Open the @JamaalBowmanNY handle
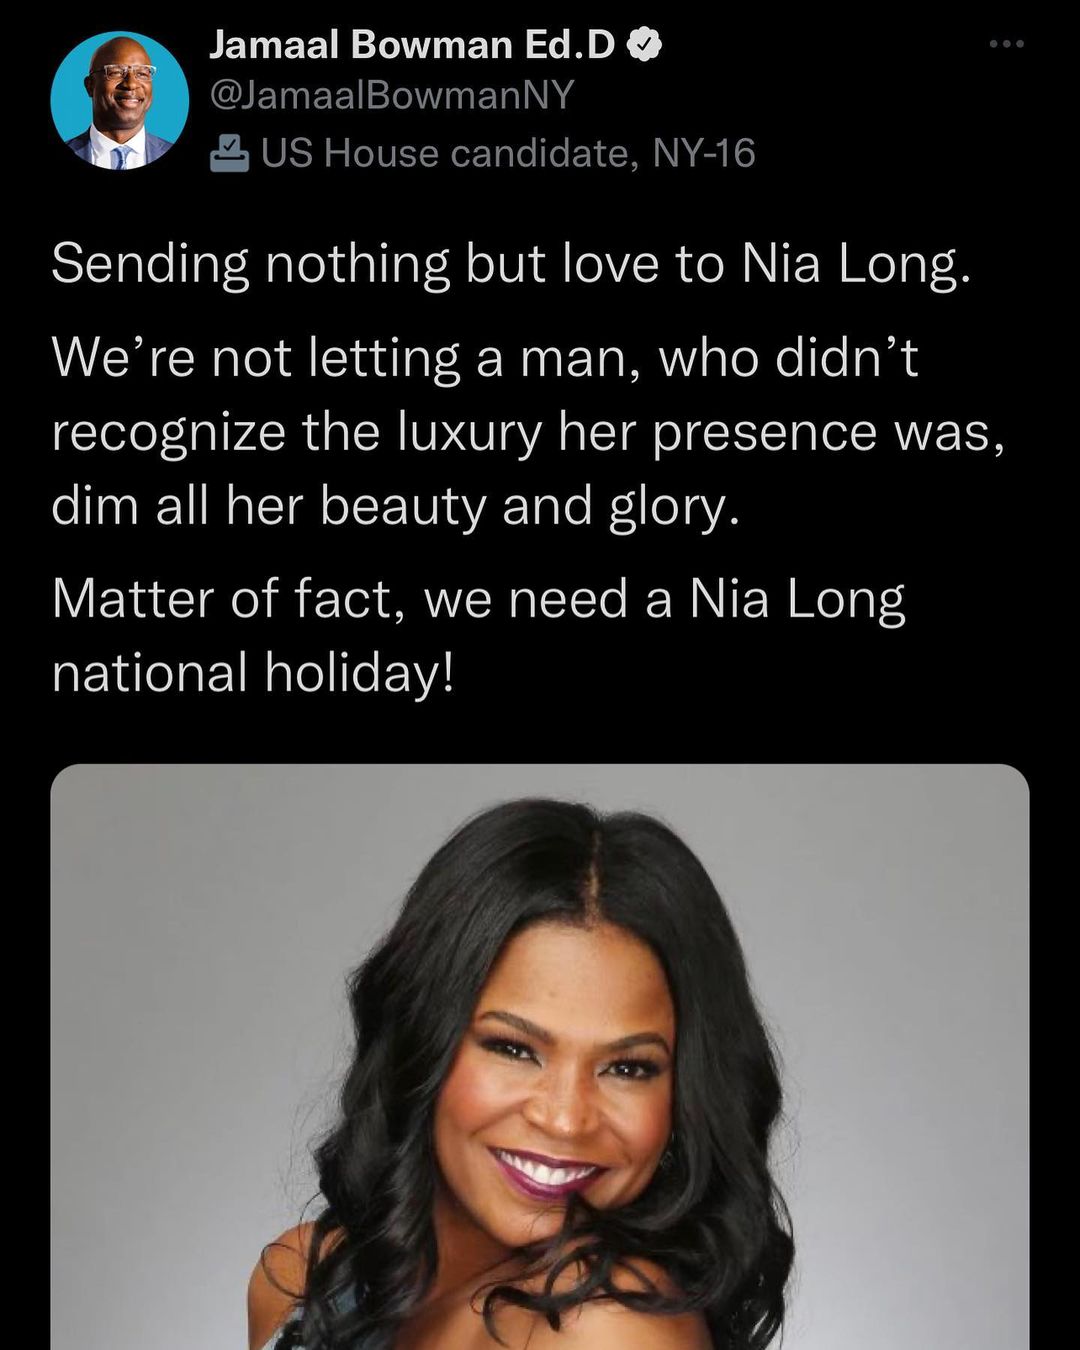Screen dimensions: 1080x1350 (x=391, y=95)
